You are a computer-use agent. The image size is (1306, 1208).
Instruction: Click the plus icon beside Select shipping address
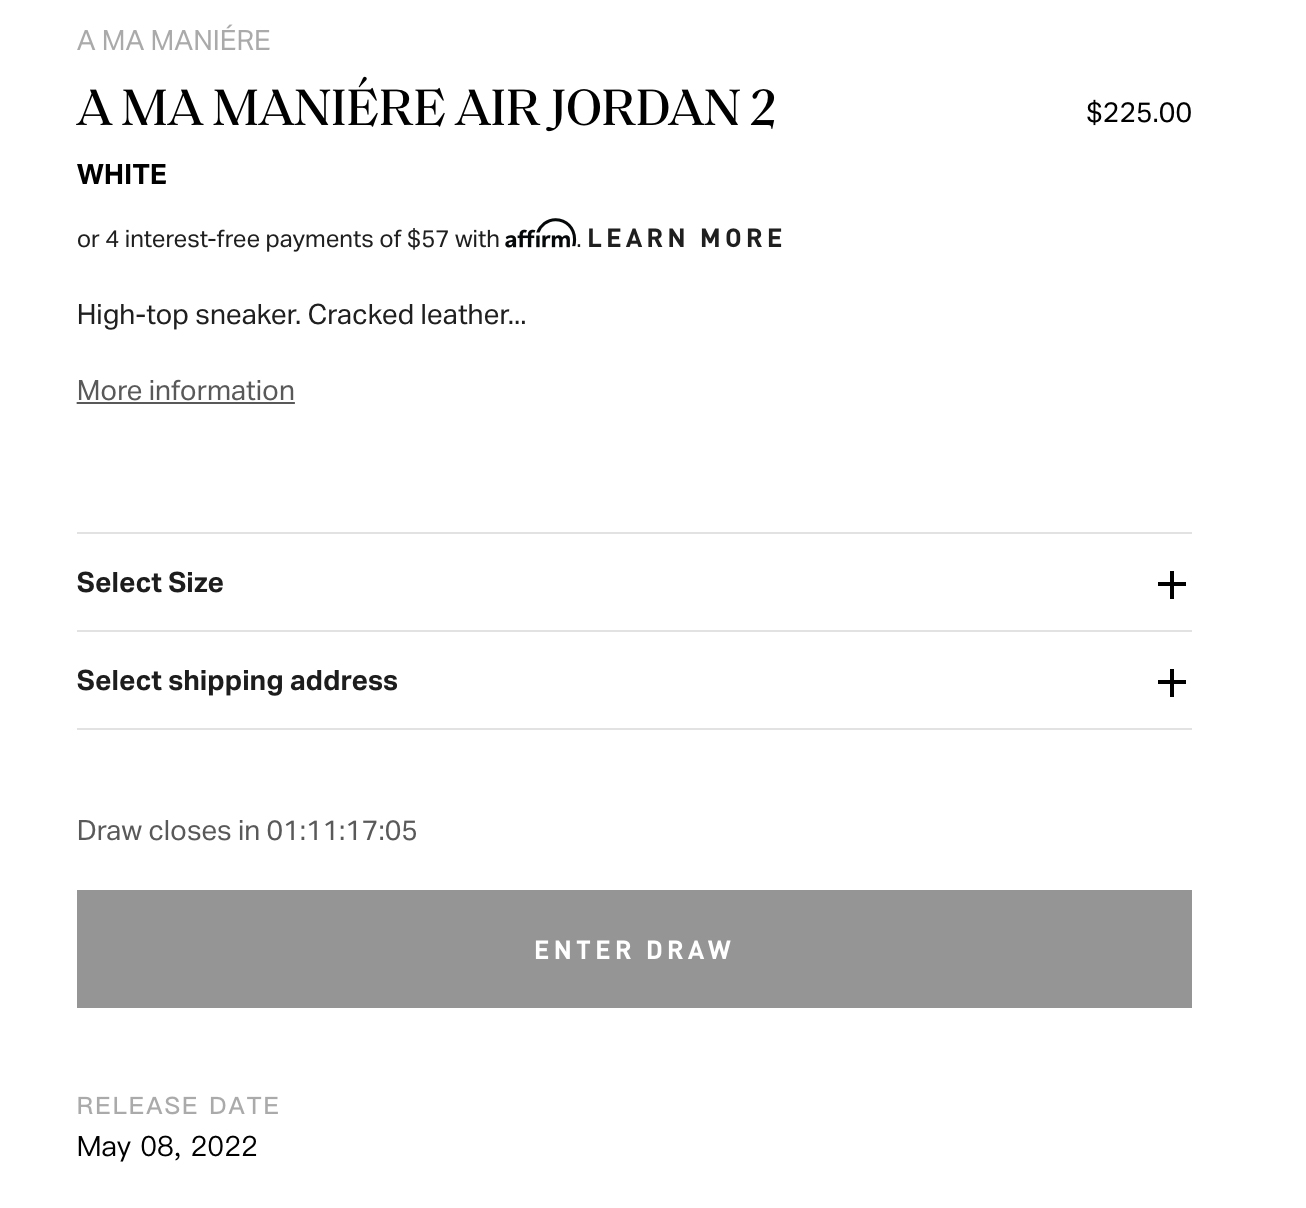coord(1171,683)
